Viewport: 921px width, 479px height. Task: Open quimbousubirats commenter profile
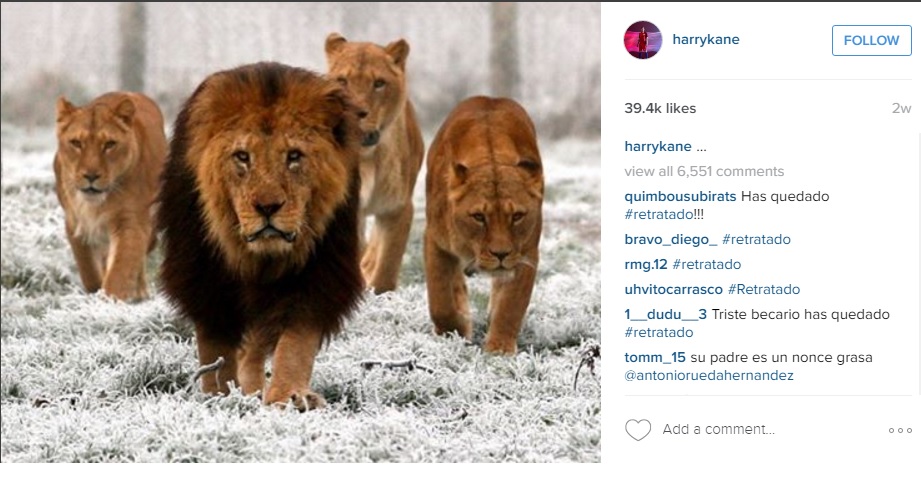pos(680,196)
